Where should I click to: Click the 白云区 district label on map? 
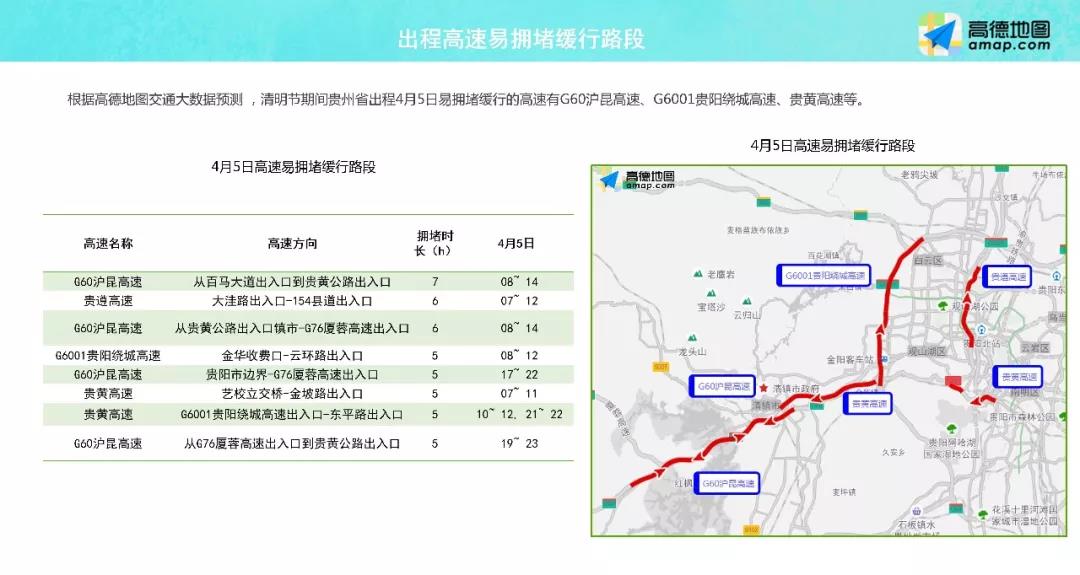(x=928, y=260)
